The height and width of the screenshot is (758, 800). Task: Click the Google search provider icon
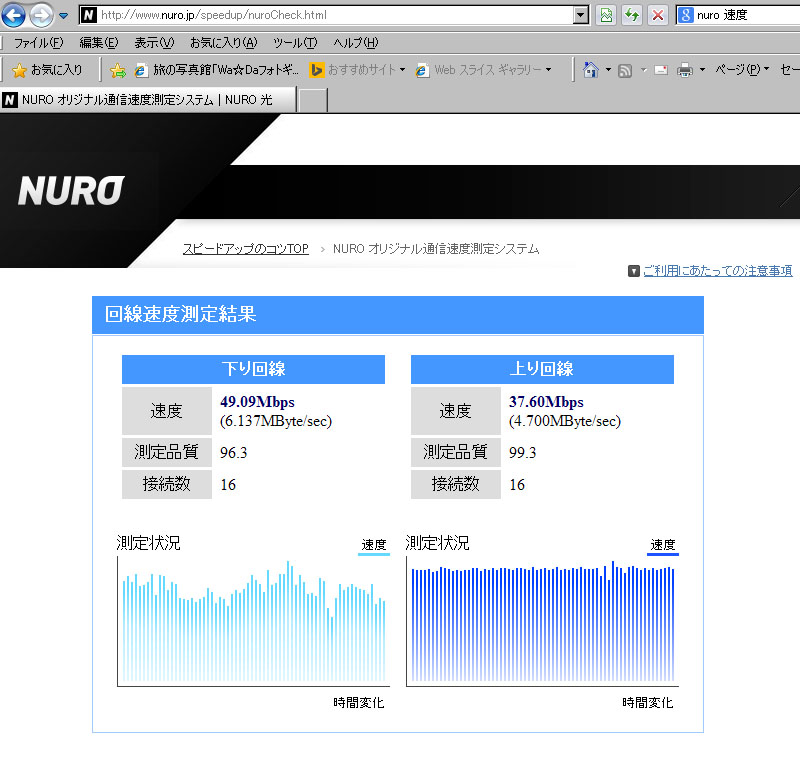click(686, 15)
